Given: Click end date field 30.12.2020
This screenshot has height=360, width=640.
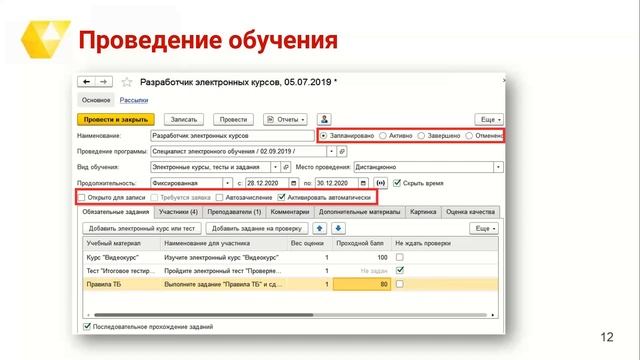Looking at the screenshot, I should (336, 183).
